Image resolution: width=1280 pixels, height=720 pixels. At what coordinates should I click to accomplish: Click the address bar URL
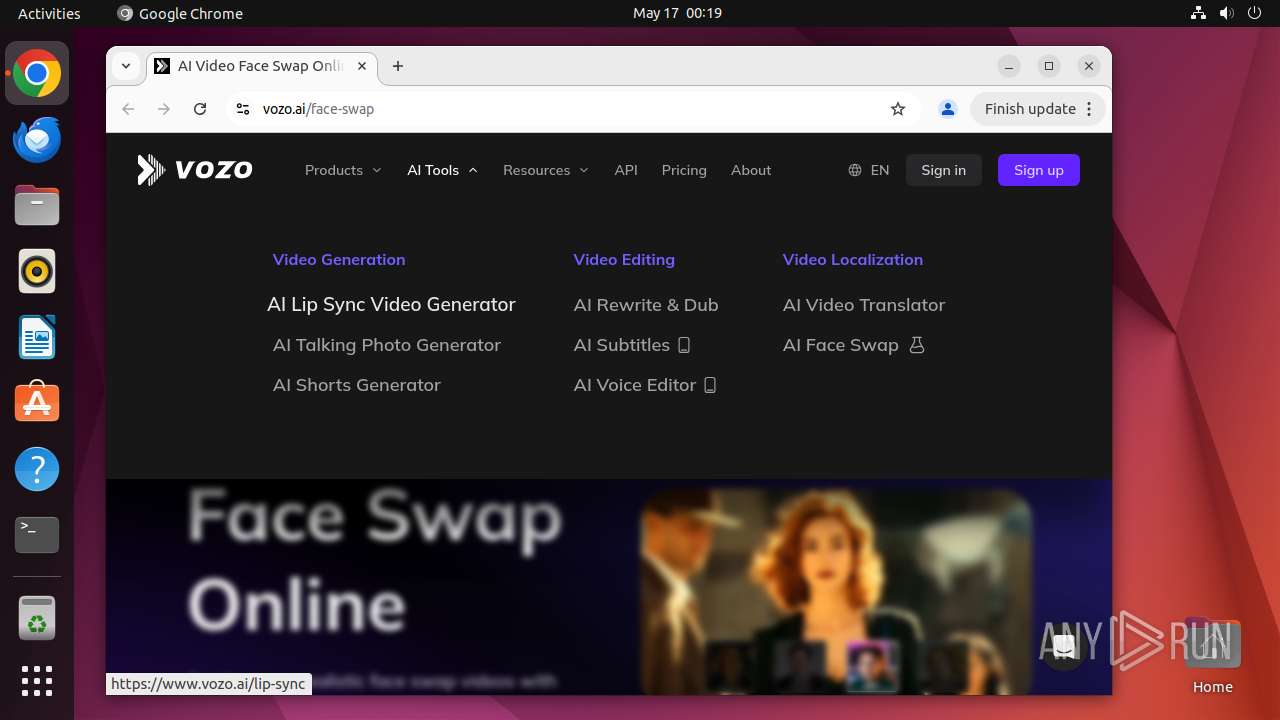tap(318, 109)
